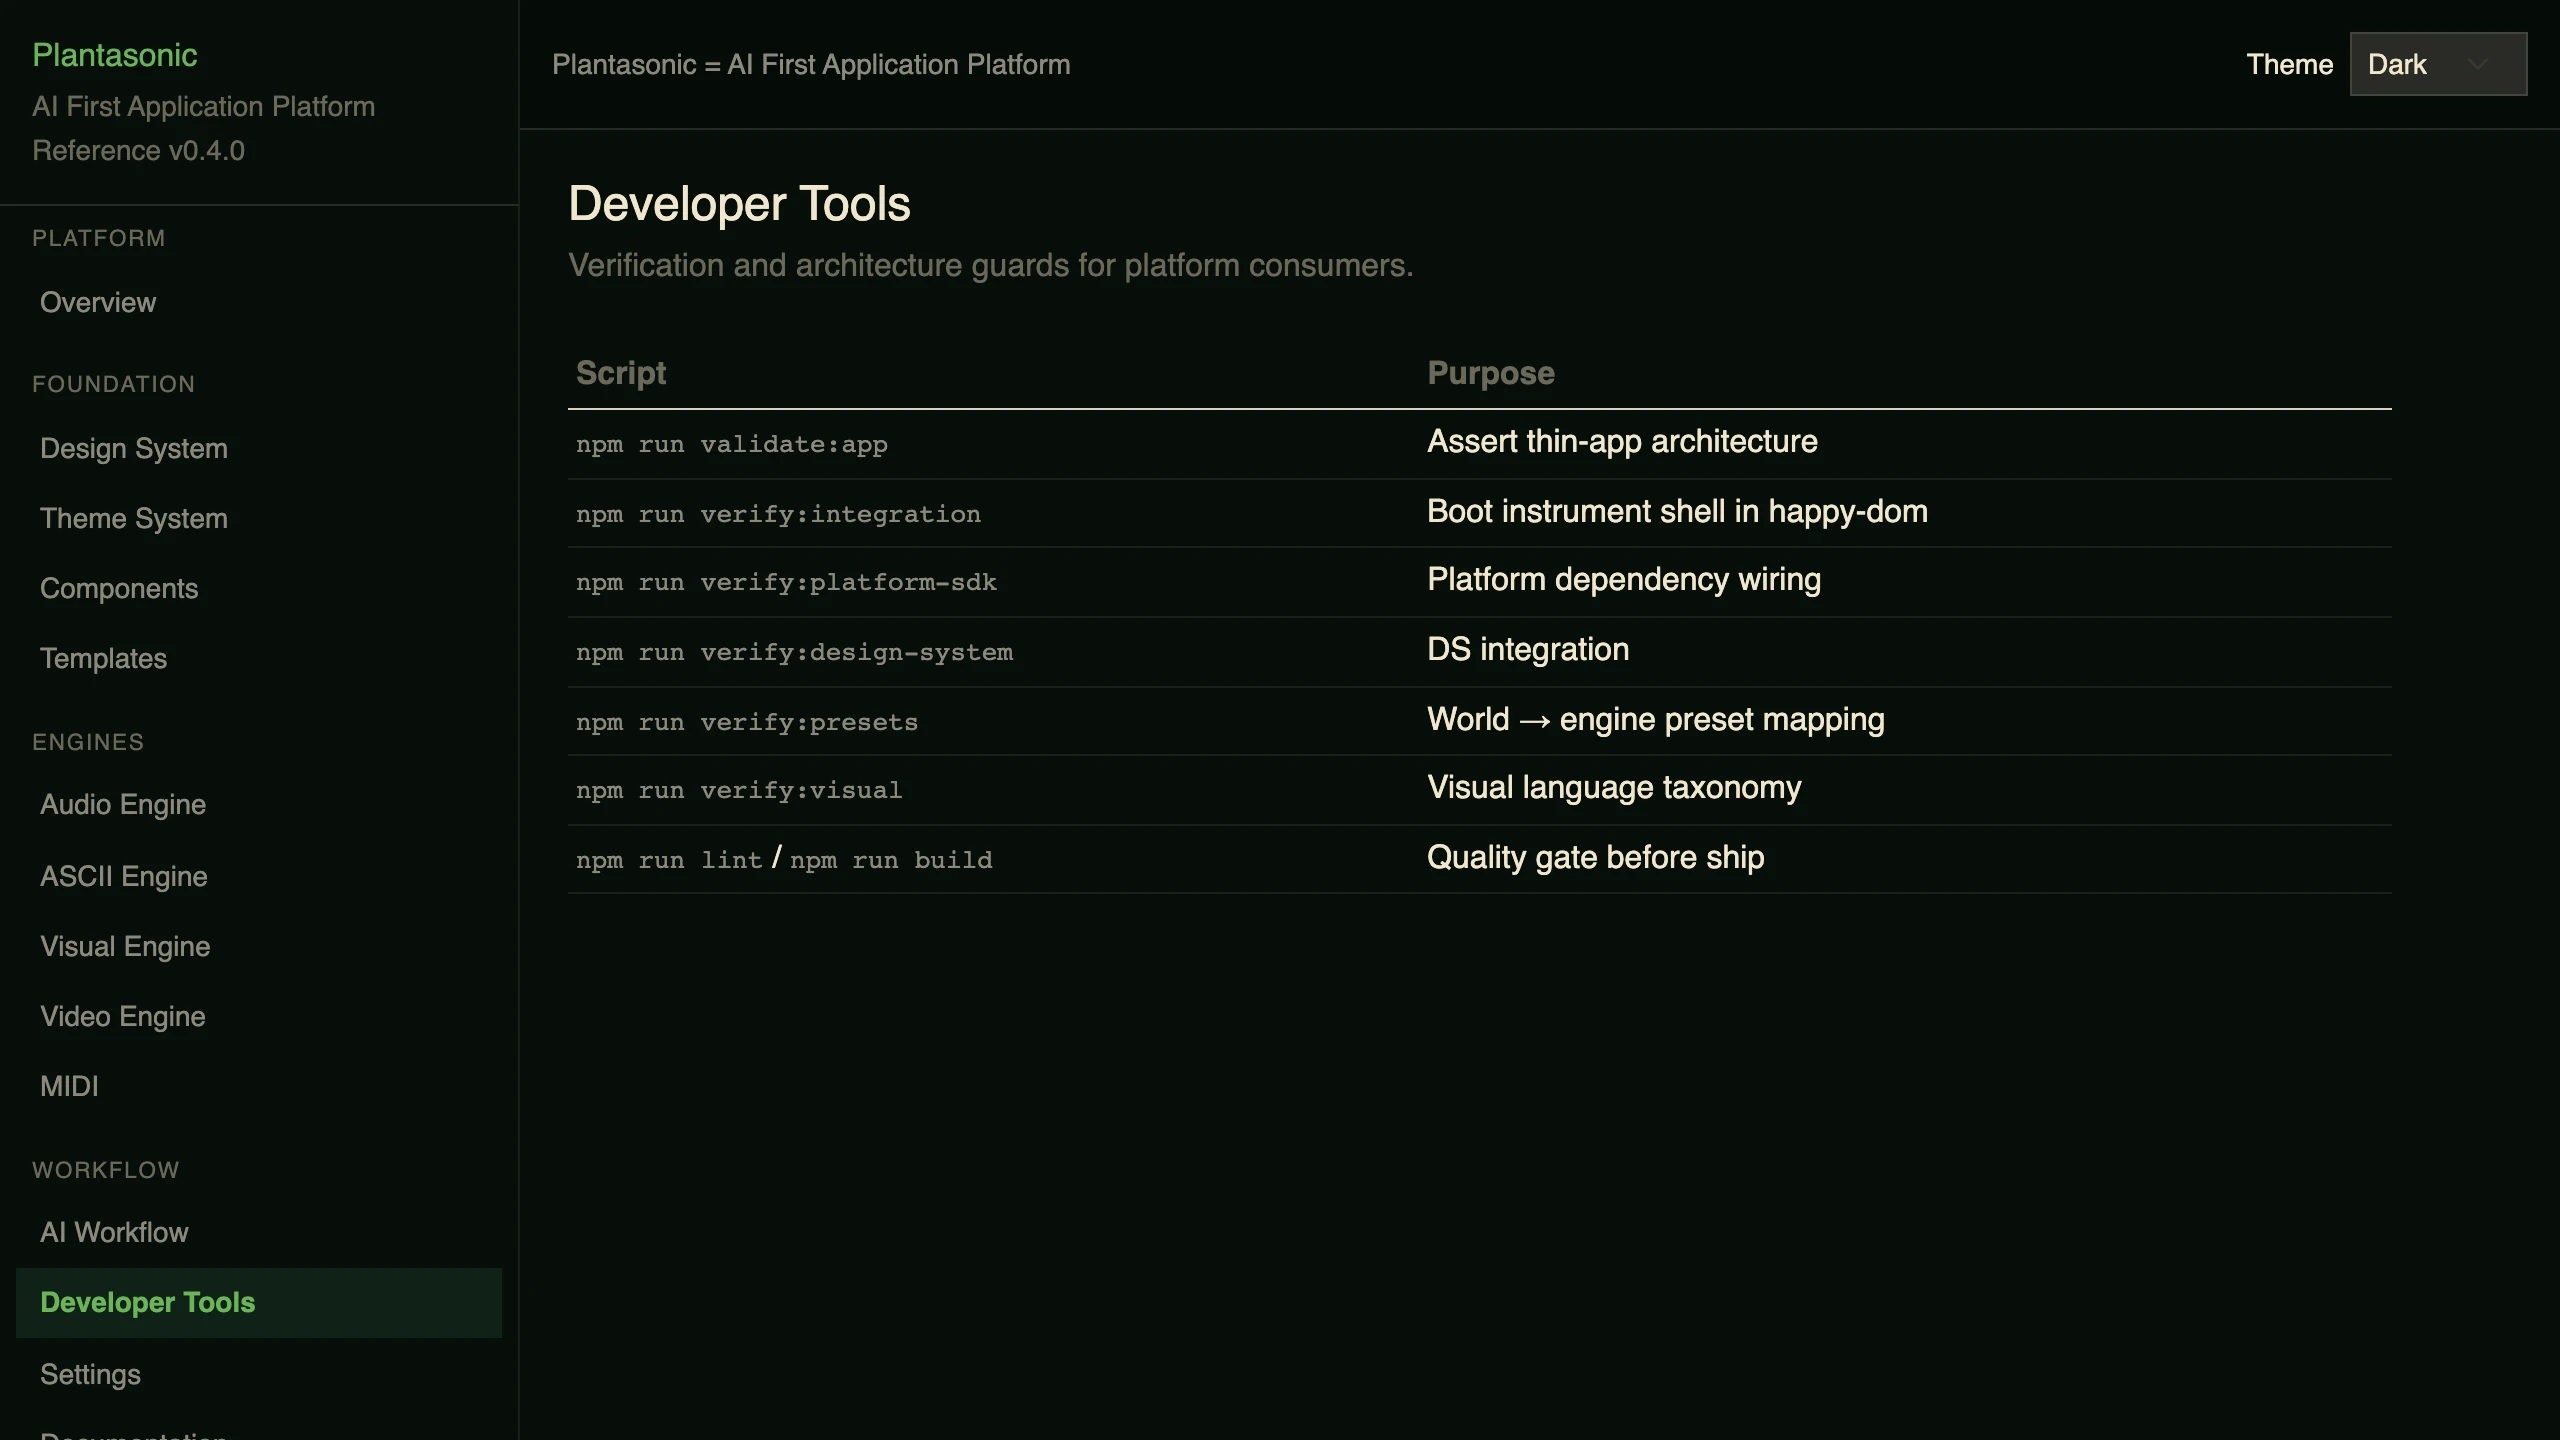This screenshot has width=2560, height=1440.
Task: Open the Overview page in sidebar
Action: tap(259, 302)
